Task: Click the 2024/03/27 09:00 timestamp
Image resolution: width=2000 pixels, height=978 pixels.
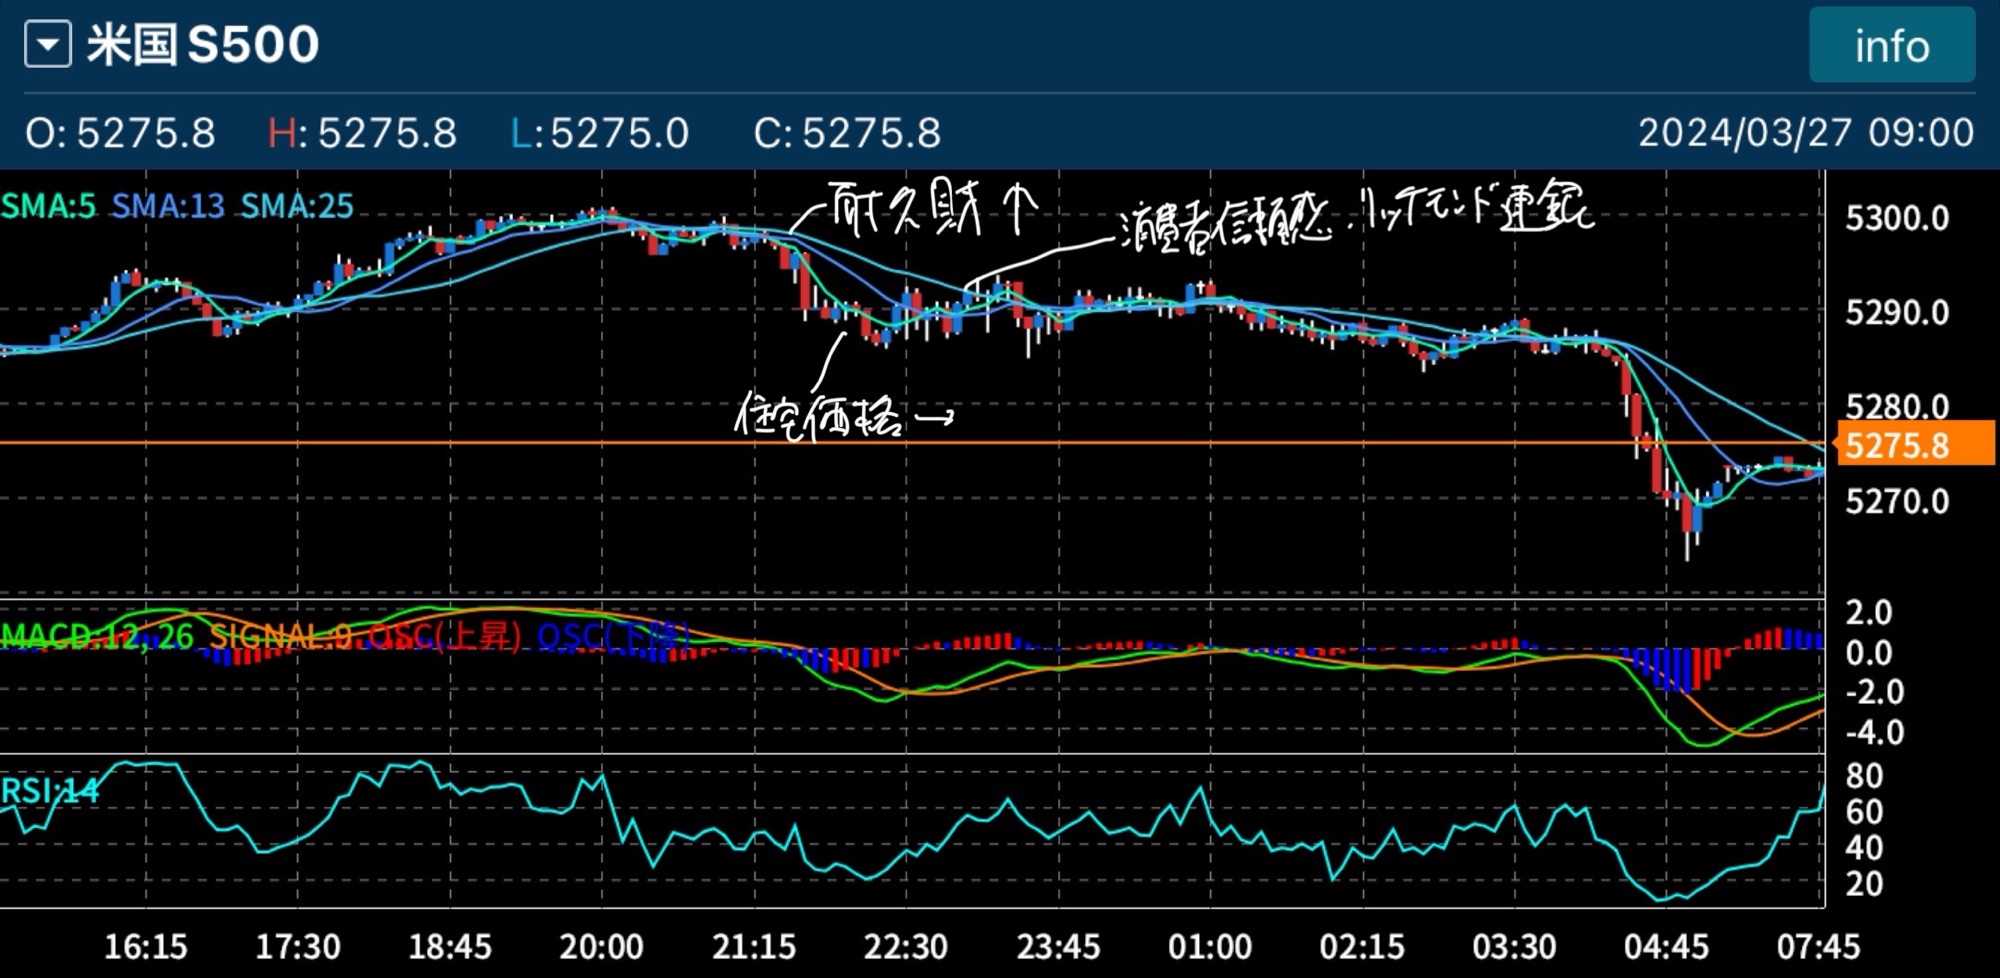Action: (1805, 133)
